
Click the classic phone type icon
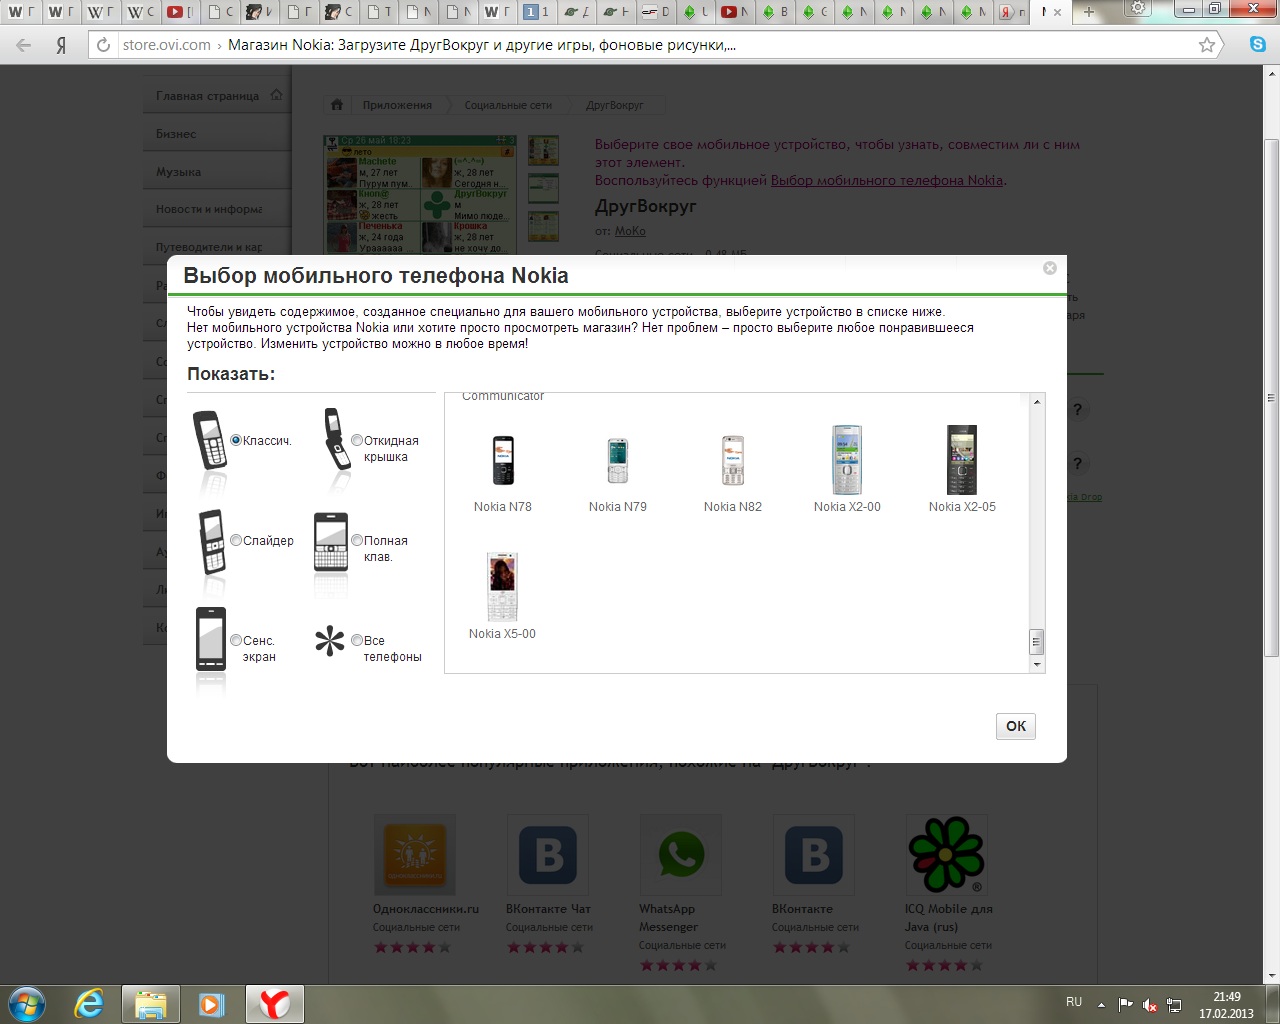[209, 440]
